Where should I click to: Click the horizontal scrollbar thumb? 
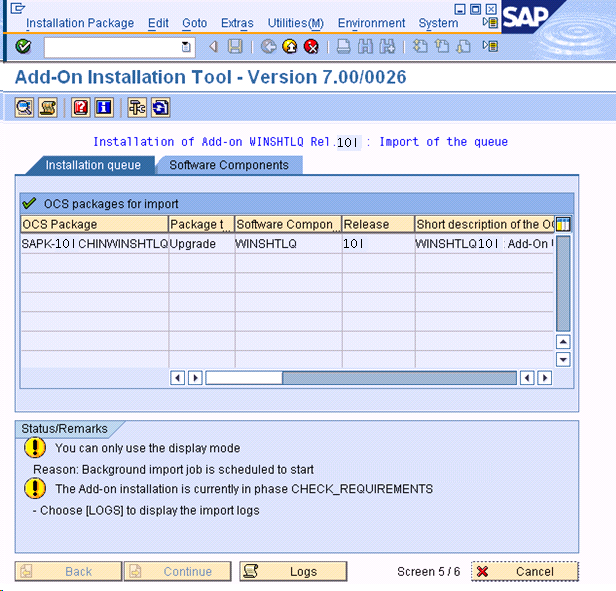coord(244,378)
